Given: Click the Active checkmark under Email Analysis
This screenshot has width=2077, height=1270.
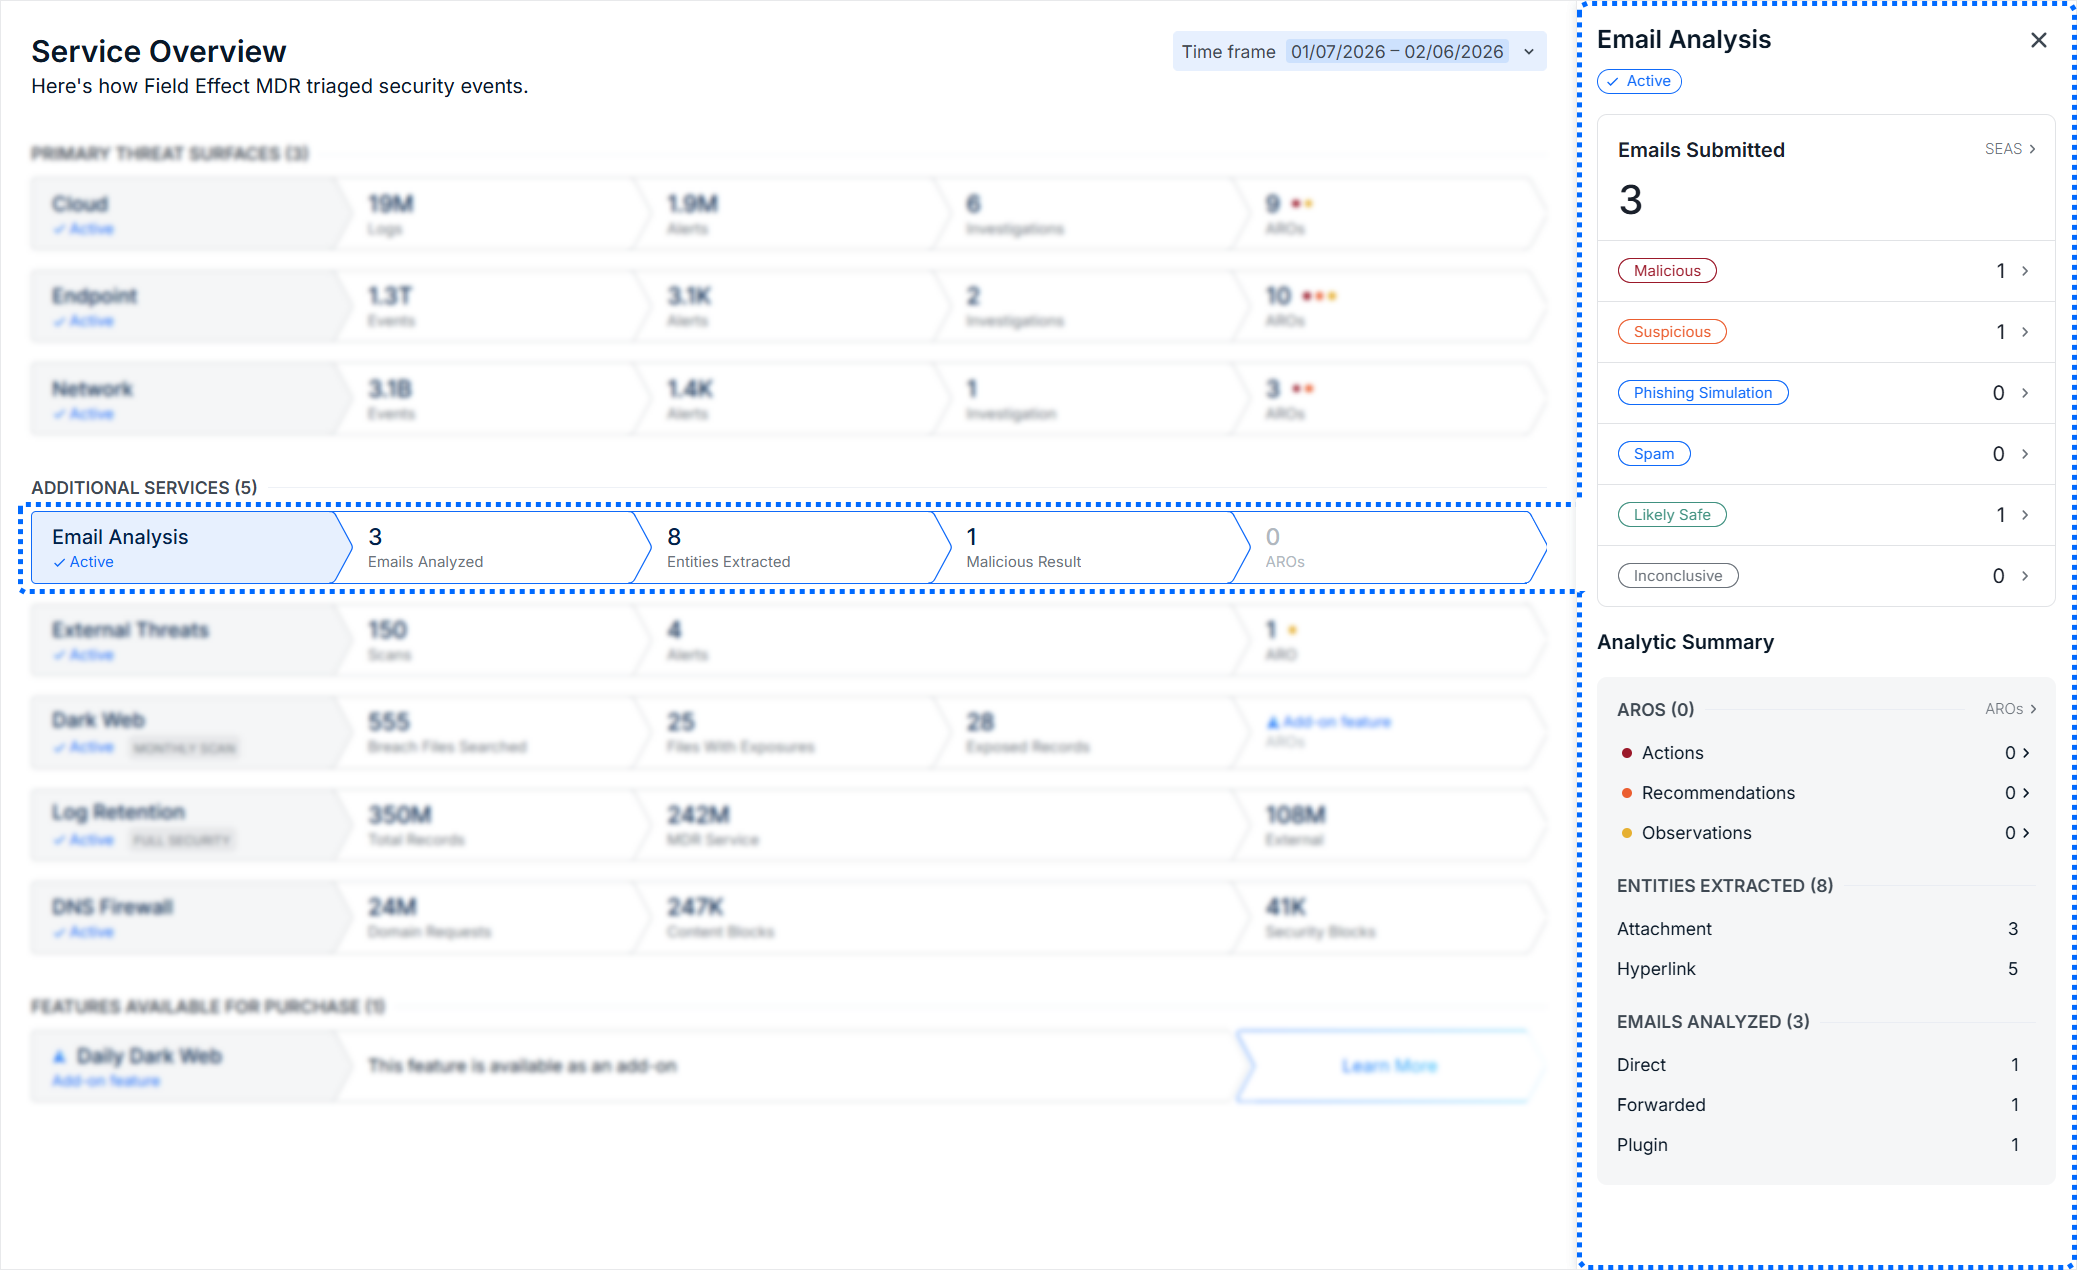Looking at the screenshot, I should tap(60, 563).
